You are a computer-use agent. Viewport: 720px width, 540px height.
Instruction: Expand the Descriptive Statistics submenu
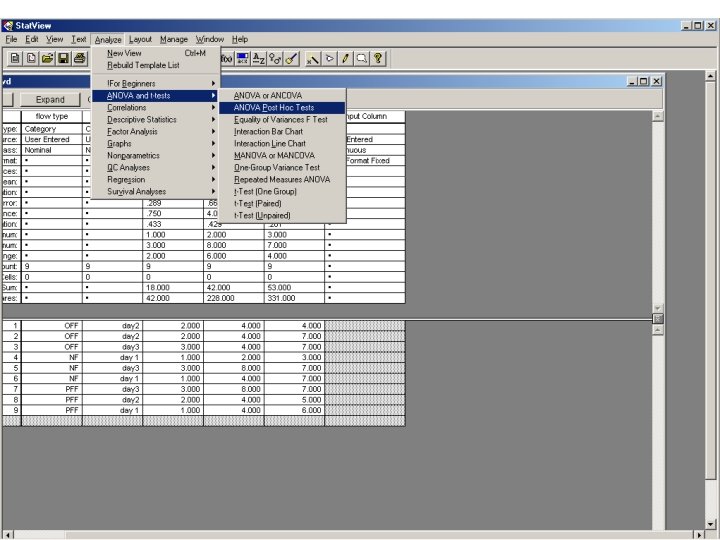tap(156, 119)
